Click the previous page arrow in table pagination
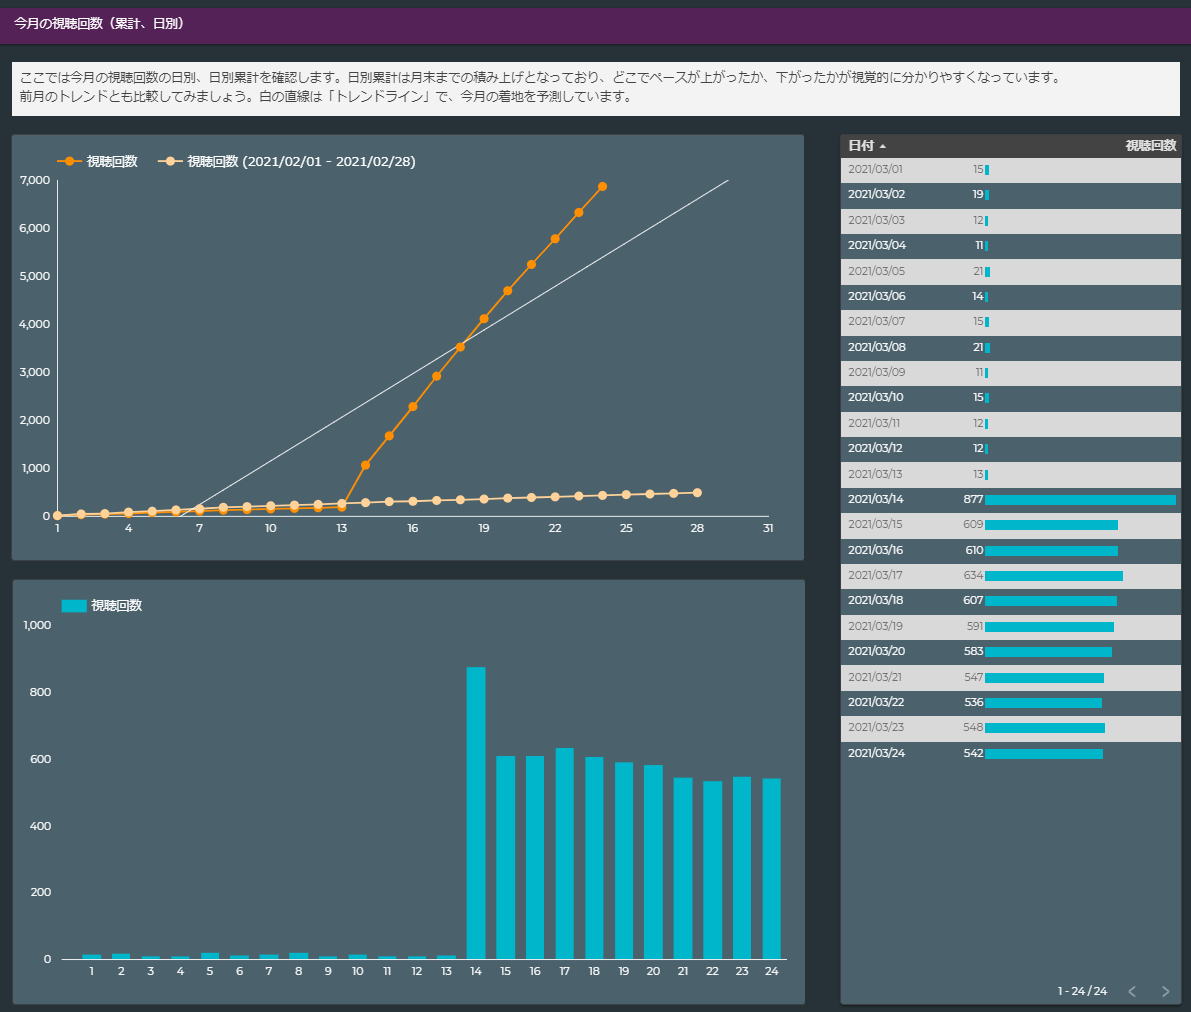The height and width of the screenshot is (1012, 1191). click(x=1132, y=991)
